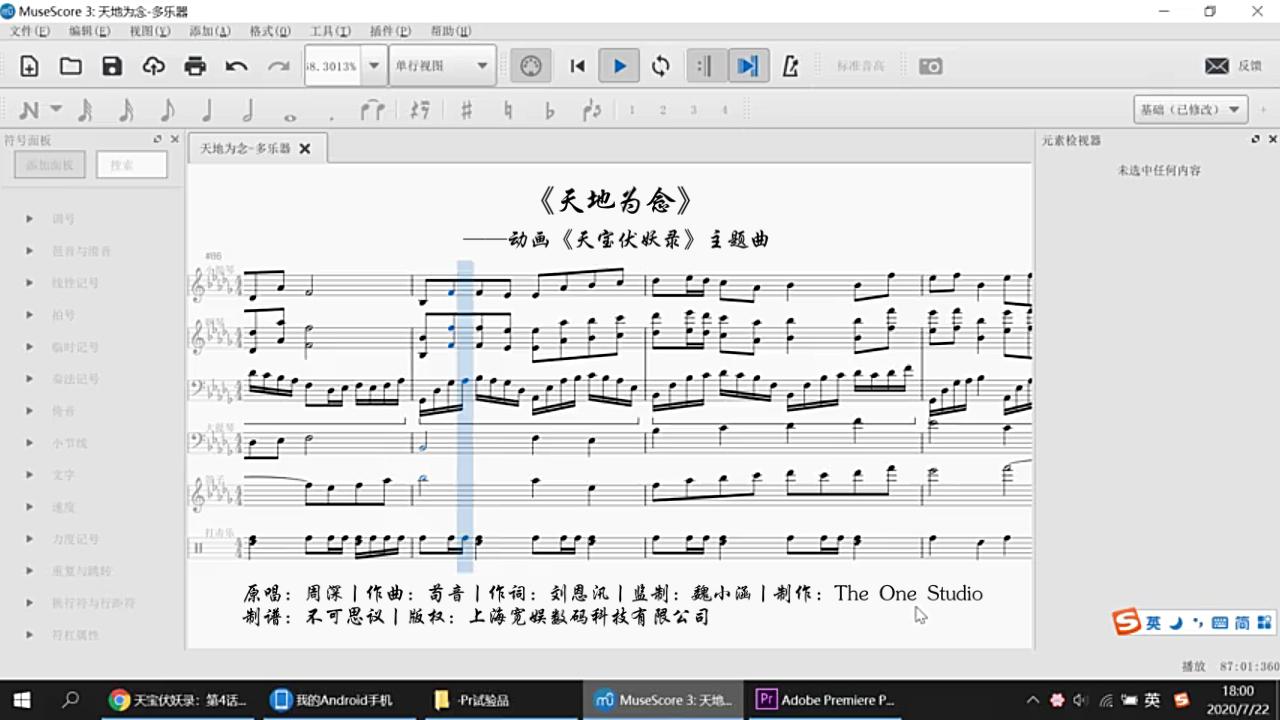Switch to voice 4

[725, 110]
